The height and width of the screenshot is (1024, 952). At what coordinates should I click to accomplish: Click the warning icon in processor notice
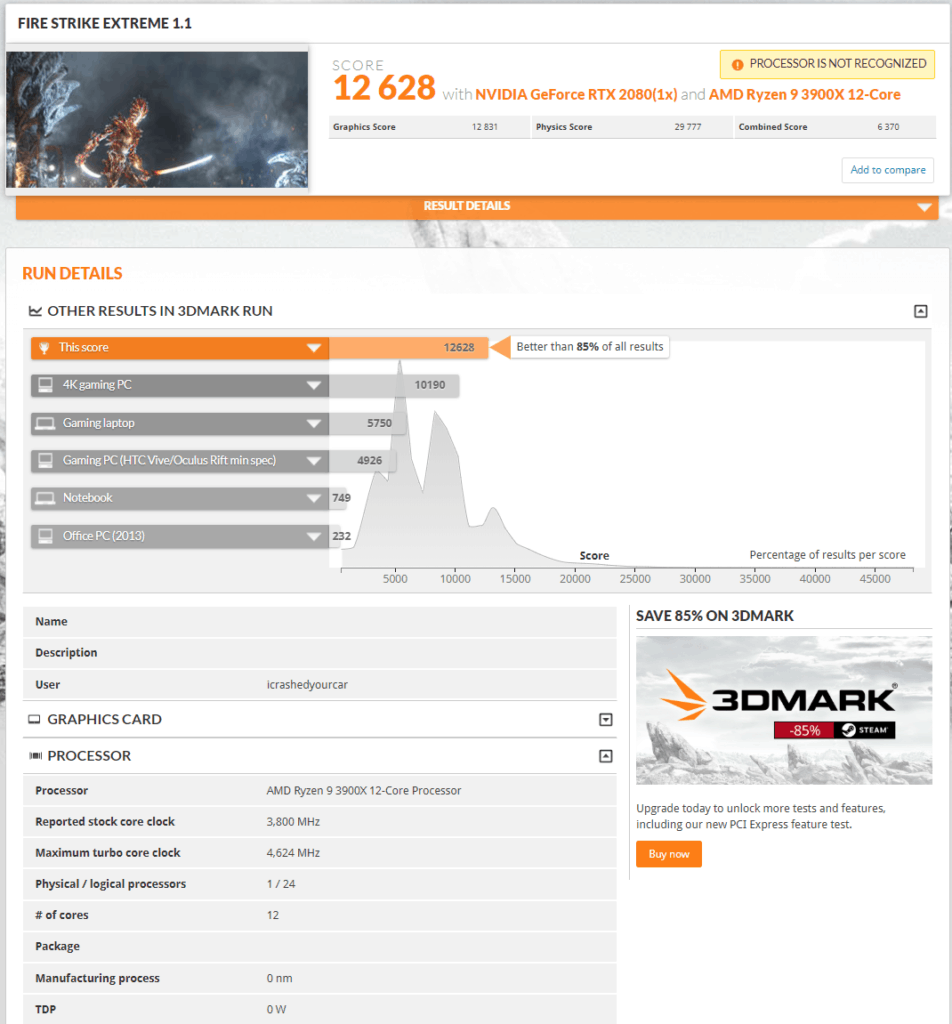point(737,64)
